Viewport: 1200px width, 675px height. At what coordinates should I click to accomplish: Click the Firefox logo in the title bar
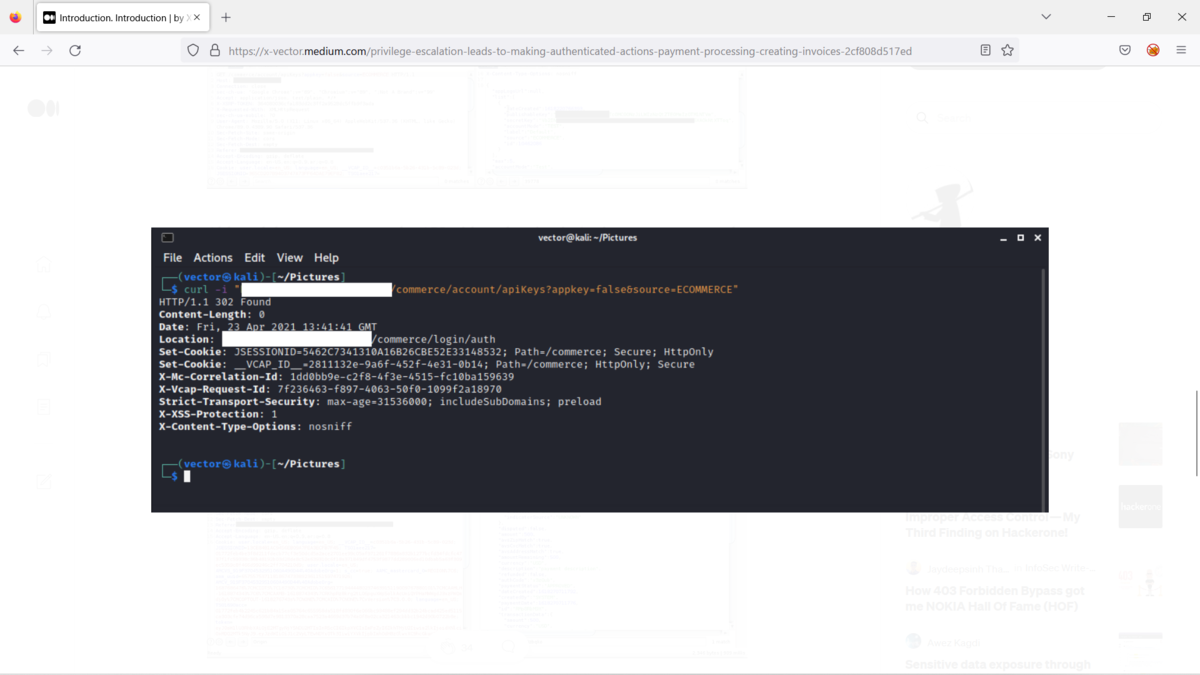[x=15, y=17]
